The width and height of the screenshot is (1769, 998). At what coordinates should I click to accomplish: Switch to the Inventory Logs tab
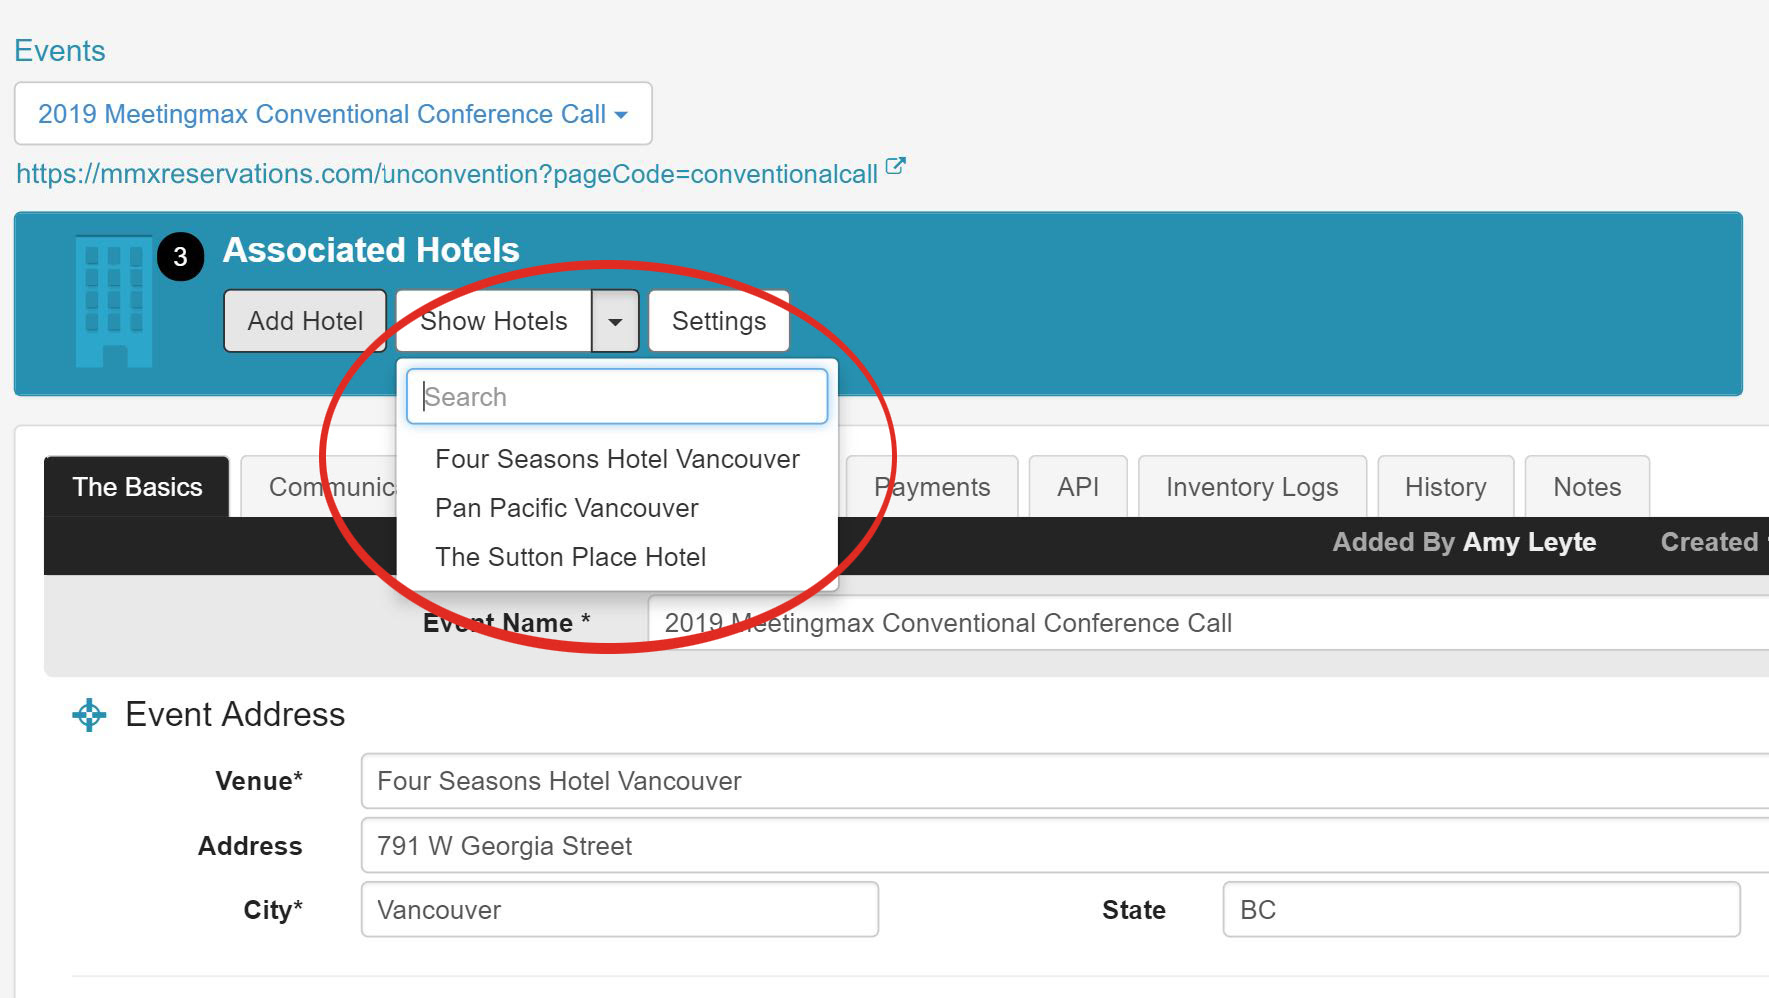(1252, 487)
